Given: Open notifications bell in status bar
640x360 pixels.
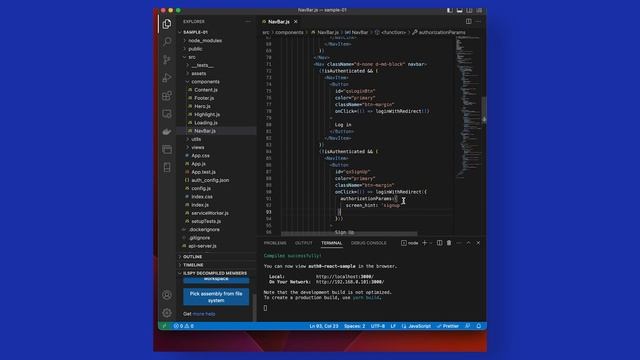Looking at the screenshot, I should (x=479, y=326).
